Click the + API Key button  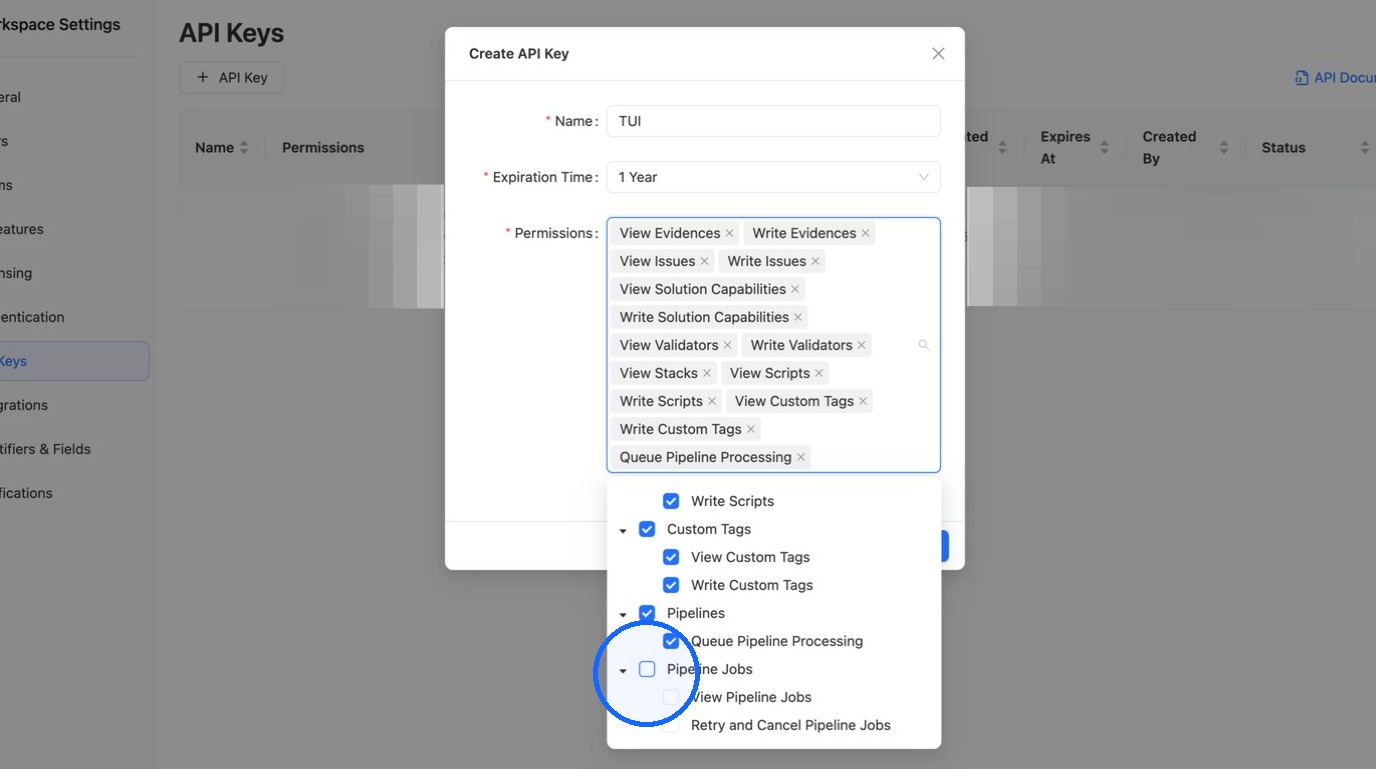pos(231,77)
